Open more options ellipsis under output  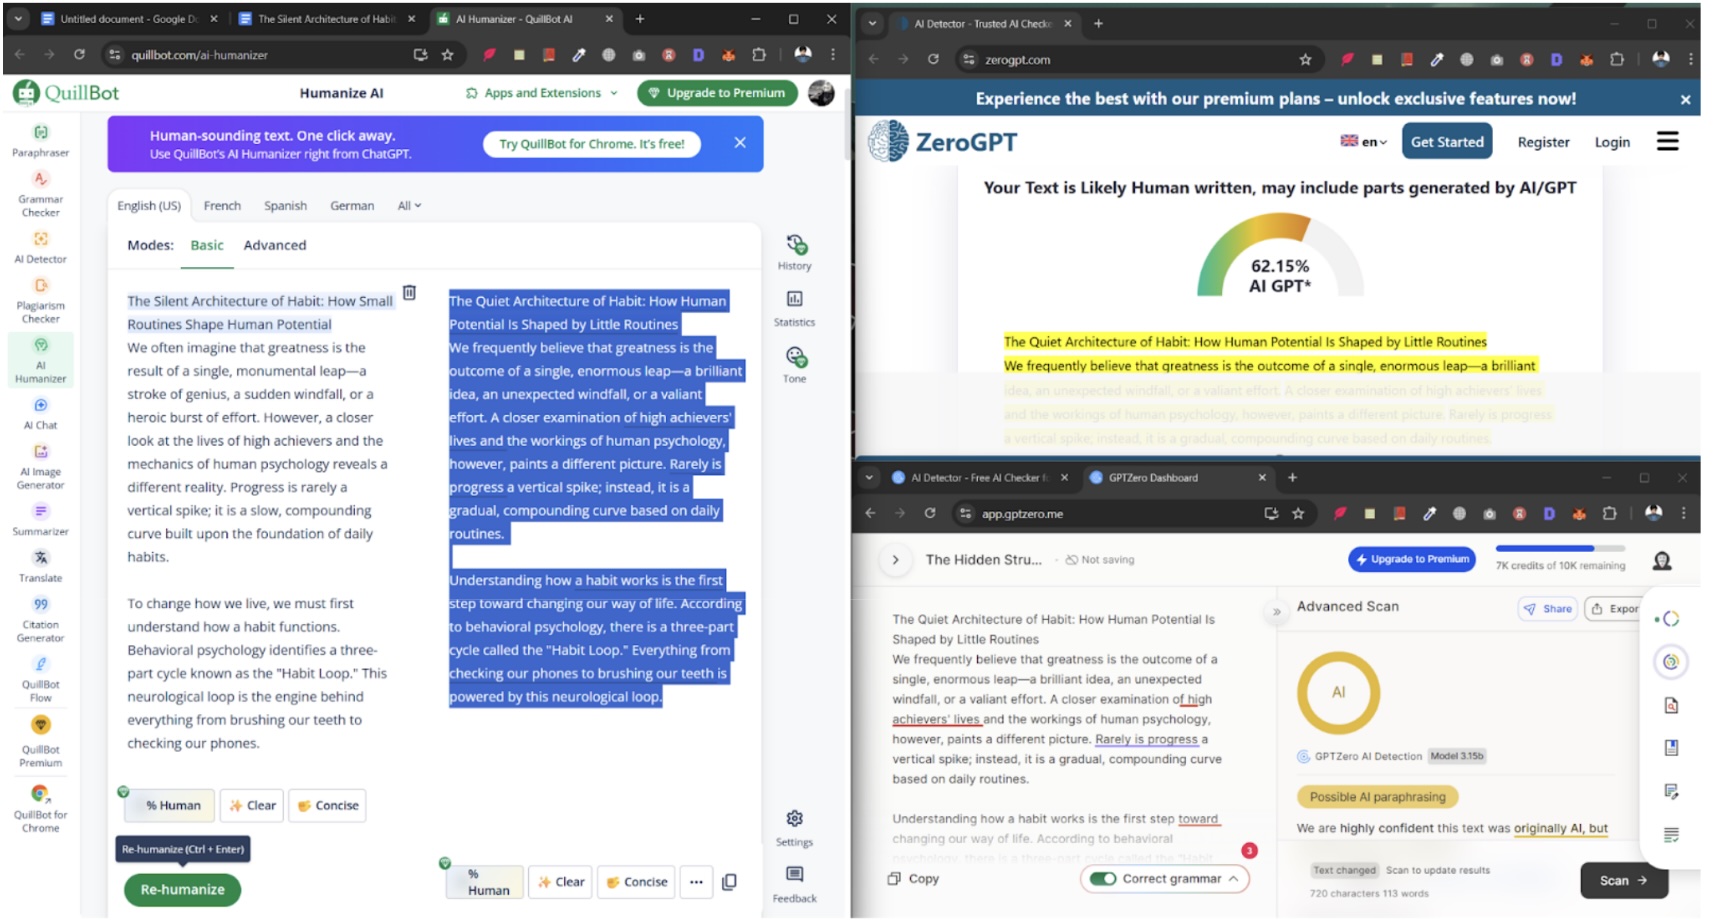click(x=696, y=882)
